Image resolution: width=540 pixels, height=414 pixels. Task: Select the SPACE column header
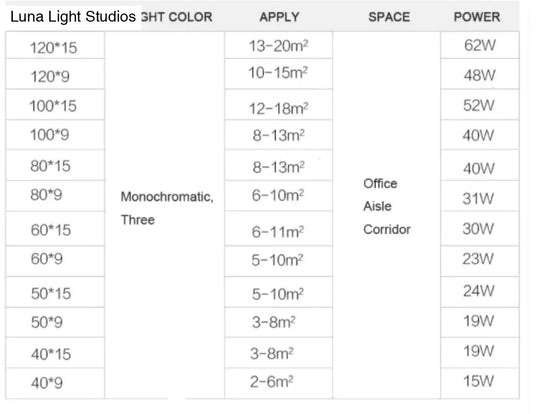click(x=389, y=17)
